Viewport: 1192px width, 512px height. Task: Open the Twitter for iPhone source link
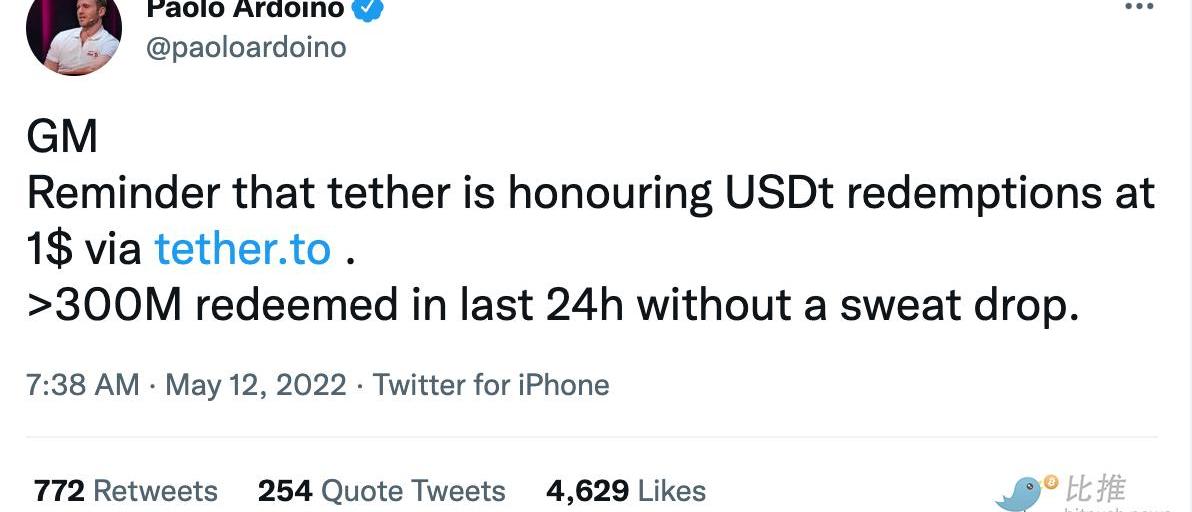coord(491,385)
